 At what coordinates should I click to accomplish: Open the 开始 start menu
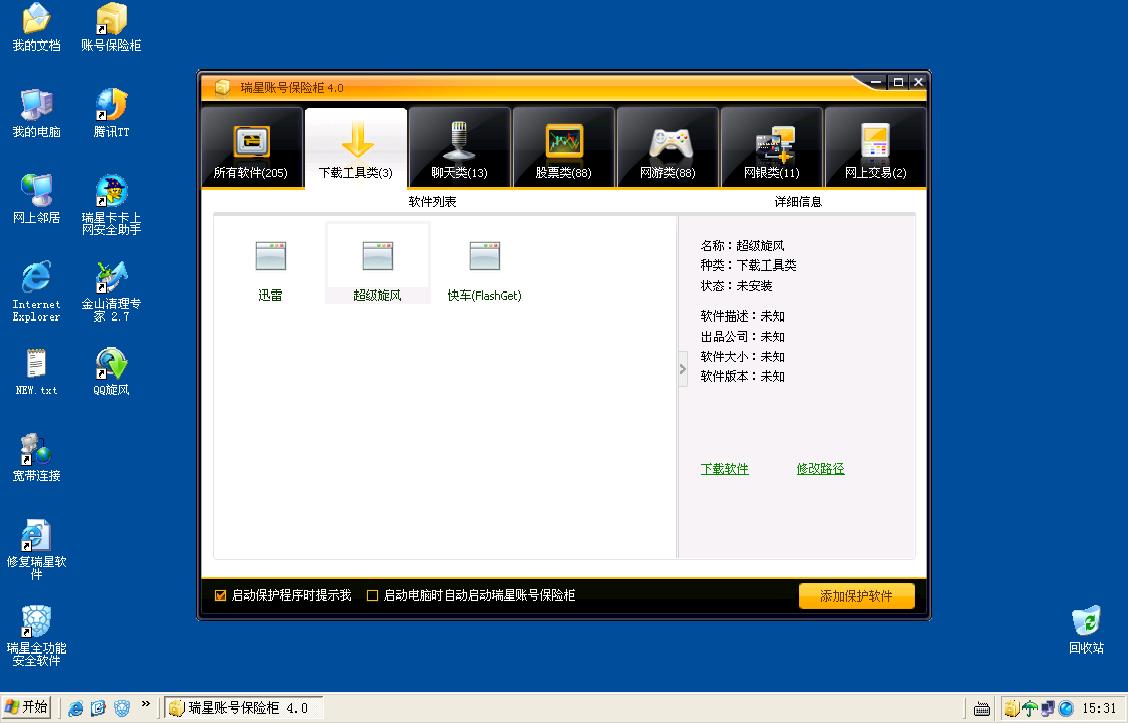click(x=27, y=707)
